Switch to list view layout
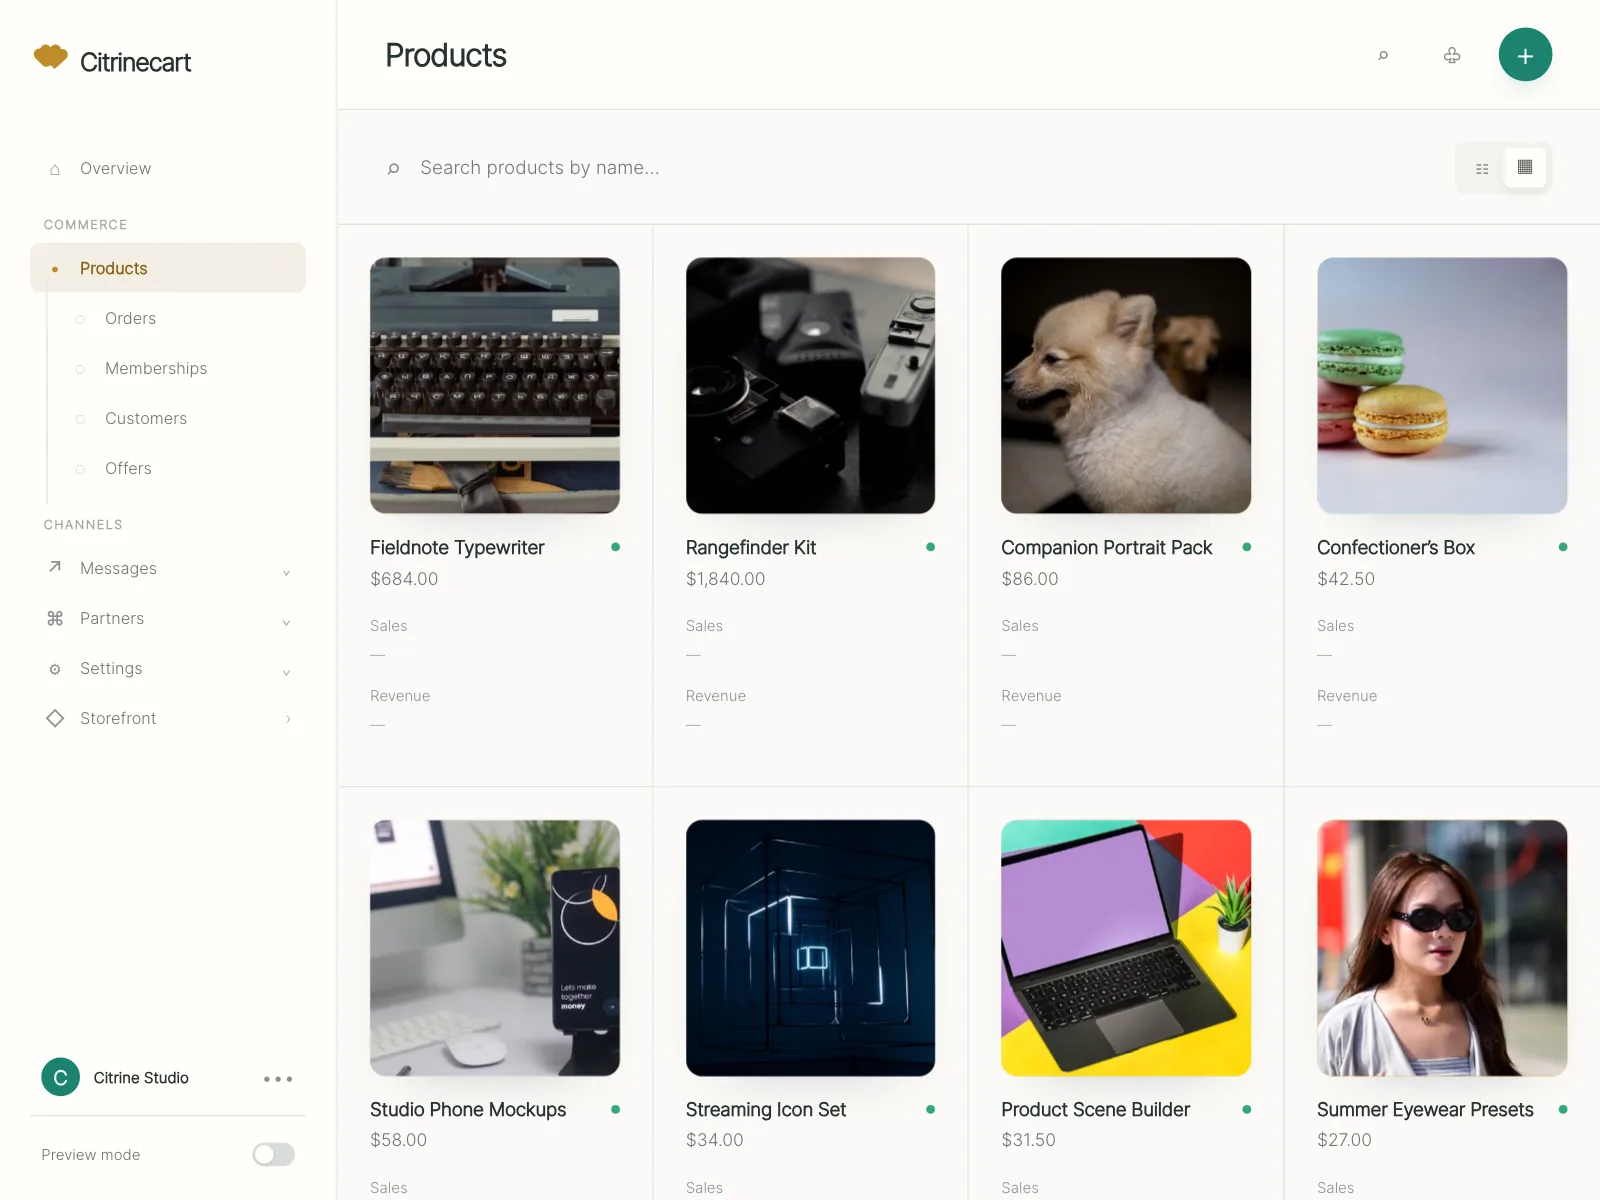Image resolution: width=1600 pixels, height=1200 pixels. coord(1482,168)
